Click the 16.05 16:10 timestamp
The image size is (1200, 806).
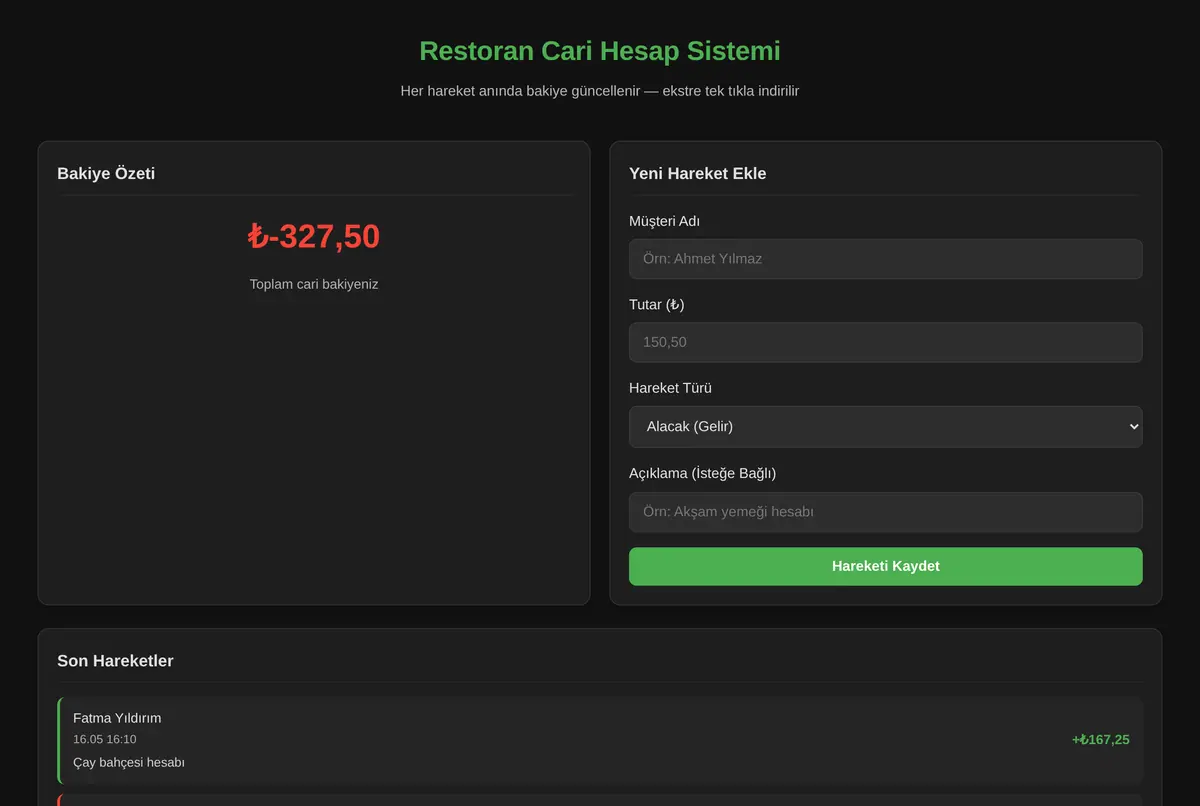[x=105, y=739]
